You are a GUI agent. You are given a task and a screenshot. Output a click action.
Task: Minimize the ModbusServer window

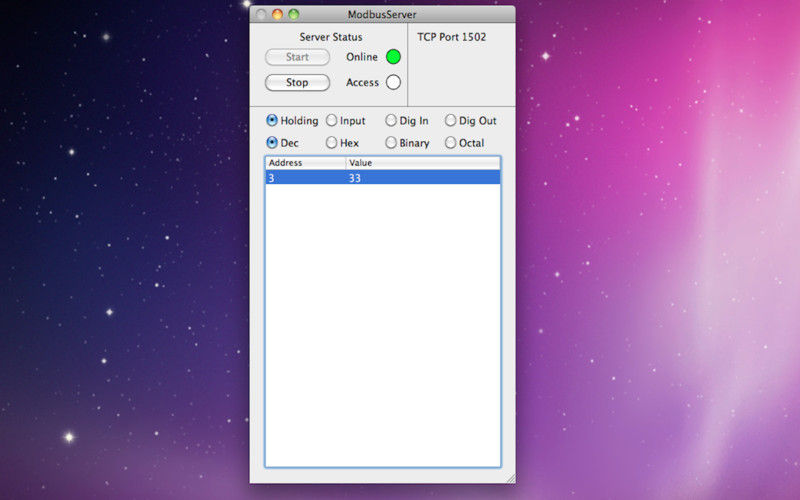coord(277,14)
